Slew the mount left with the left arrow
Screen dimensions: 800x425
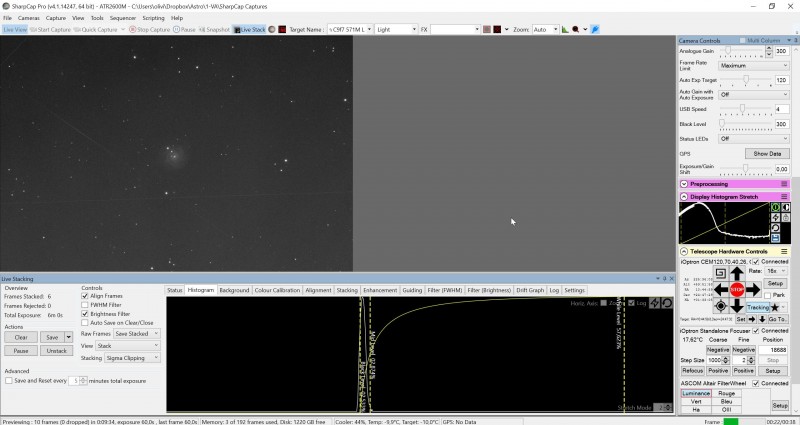[720, 289]
